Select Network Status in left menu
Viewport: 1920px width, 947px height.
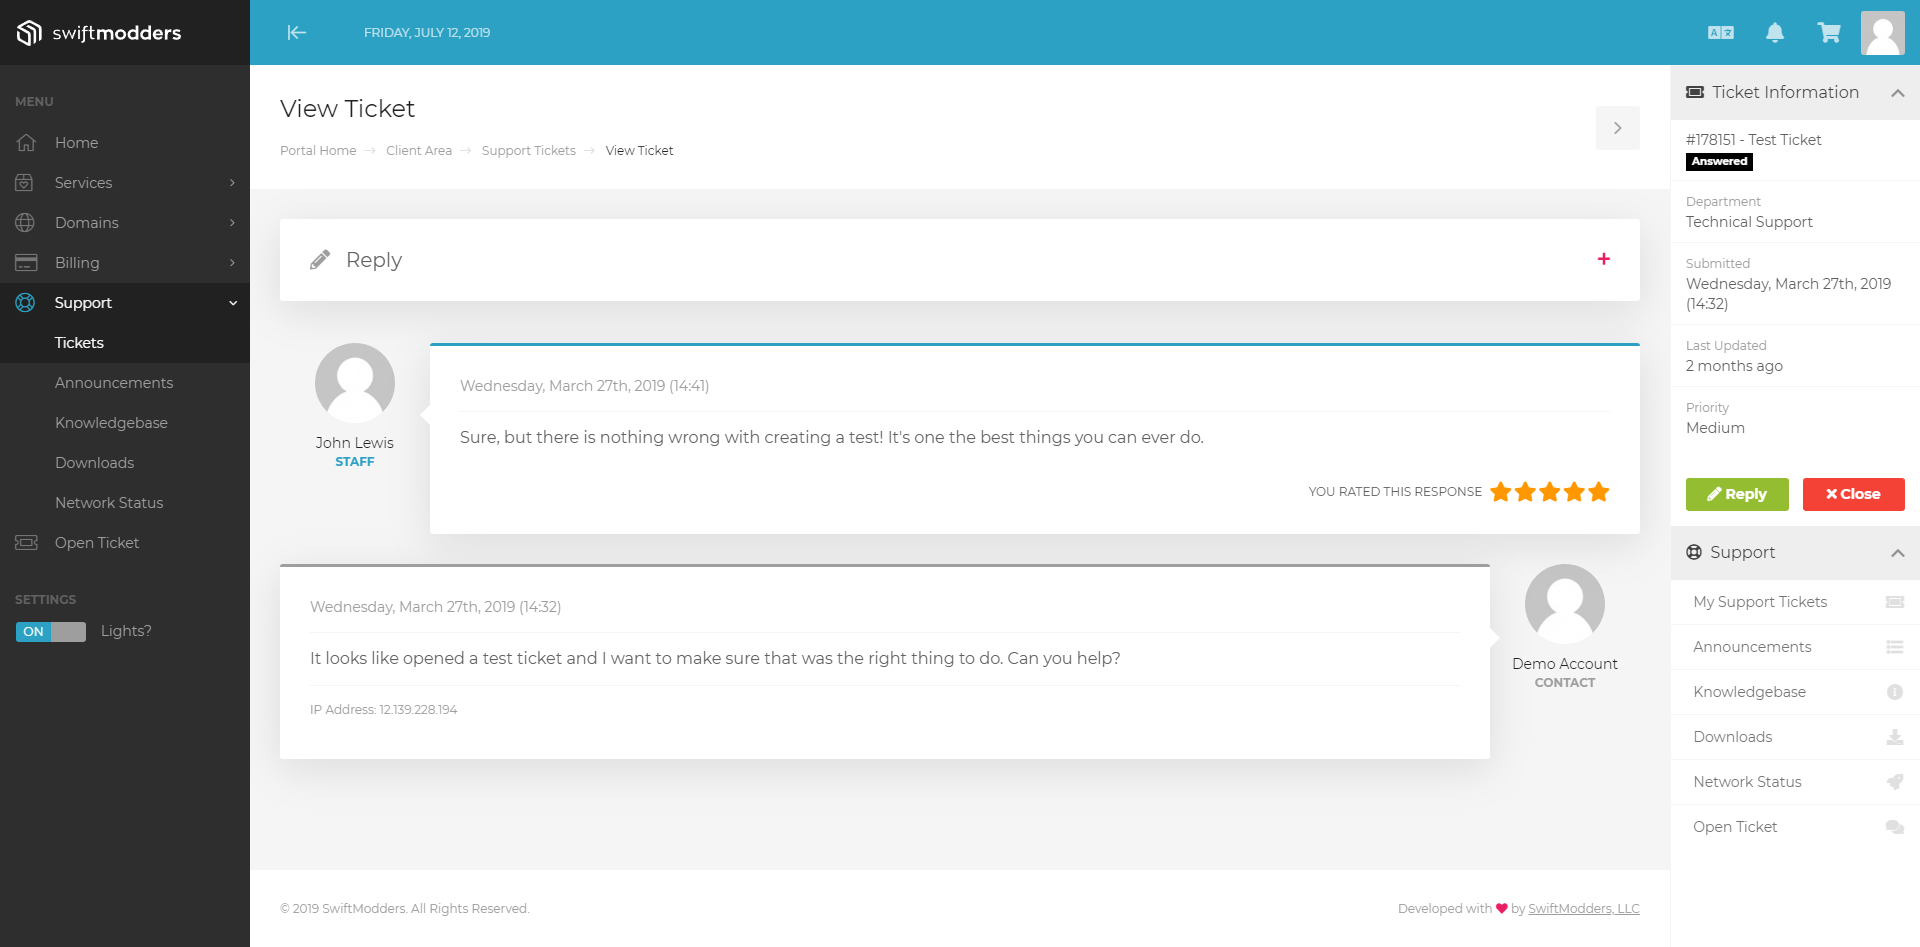coord(109,503)
